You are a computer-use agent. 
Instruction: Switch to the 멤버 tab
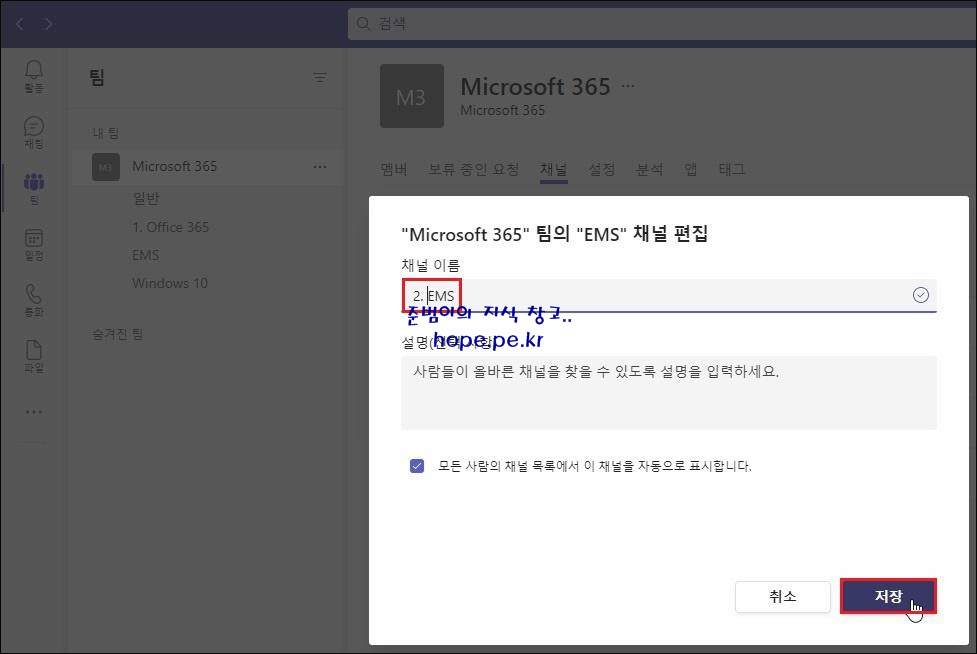pos(394,169)
